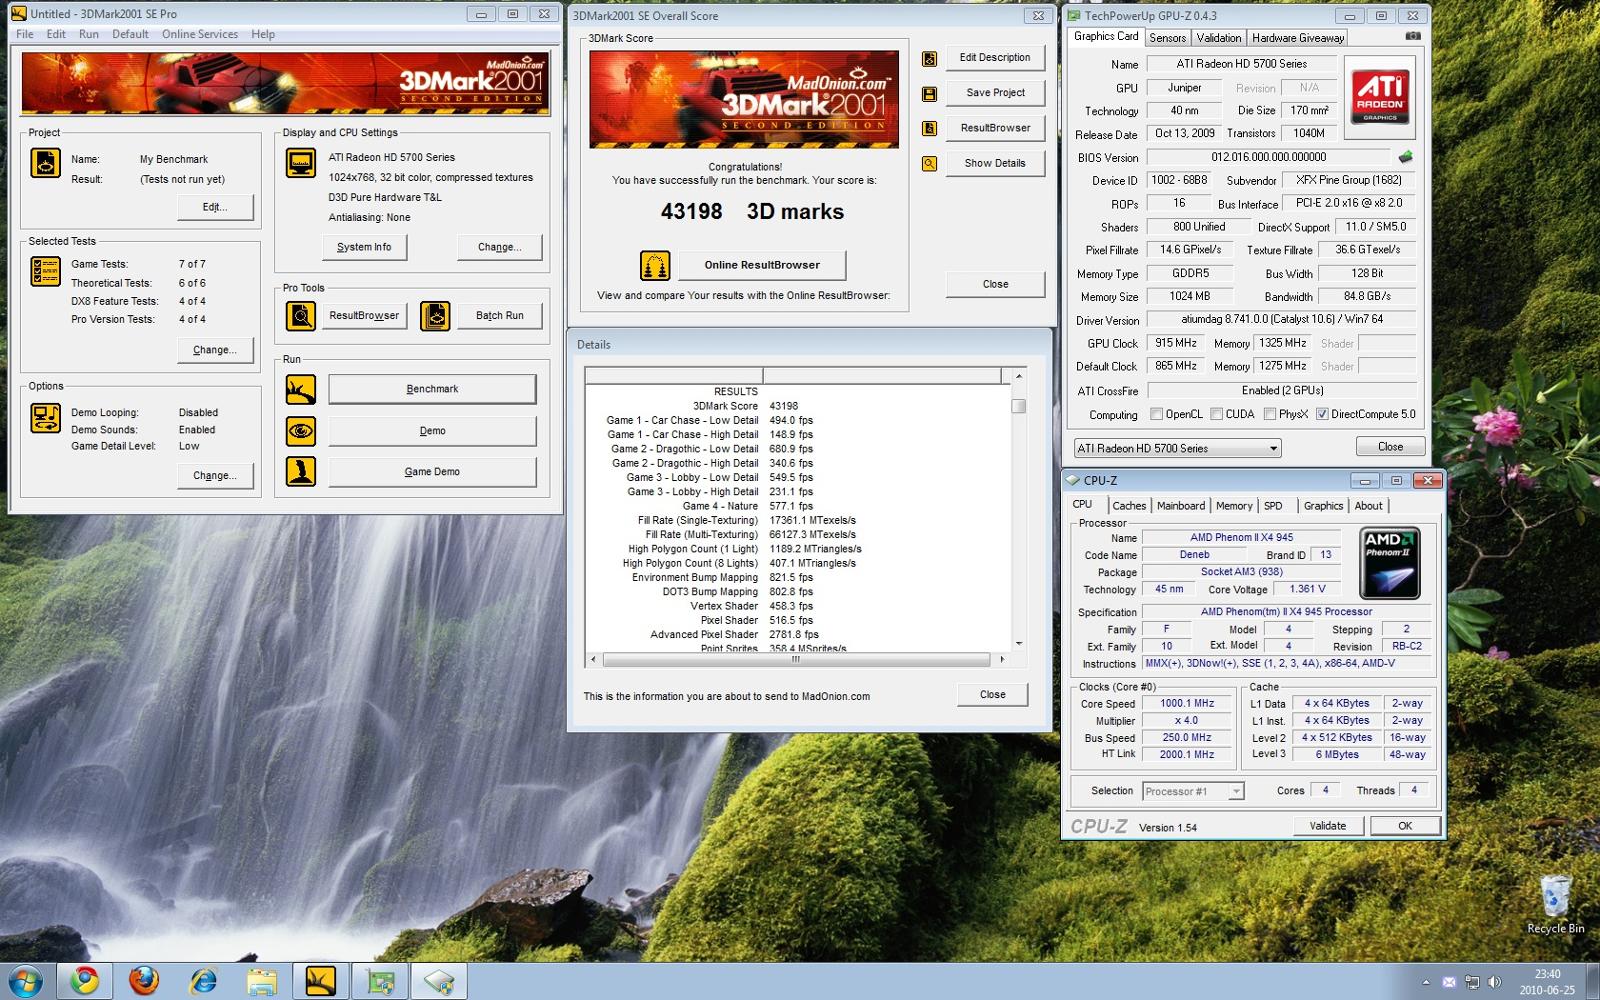Launch Firefox from the taskbar
Viewport: 1600px width, 1000px height.
(143, 981)
